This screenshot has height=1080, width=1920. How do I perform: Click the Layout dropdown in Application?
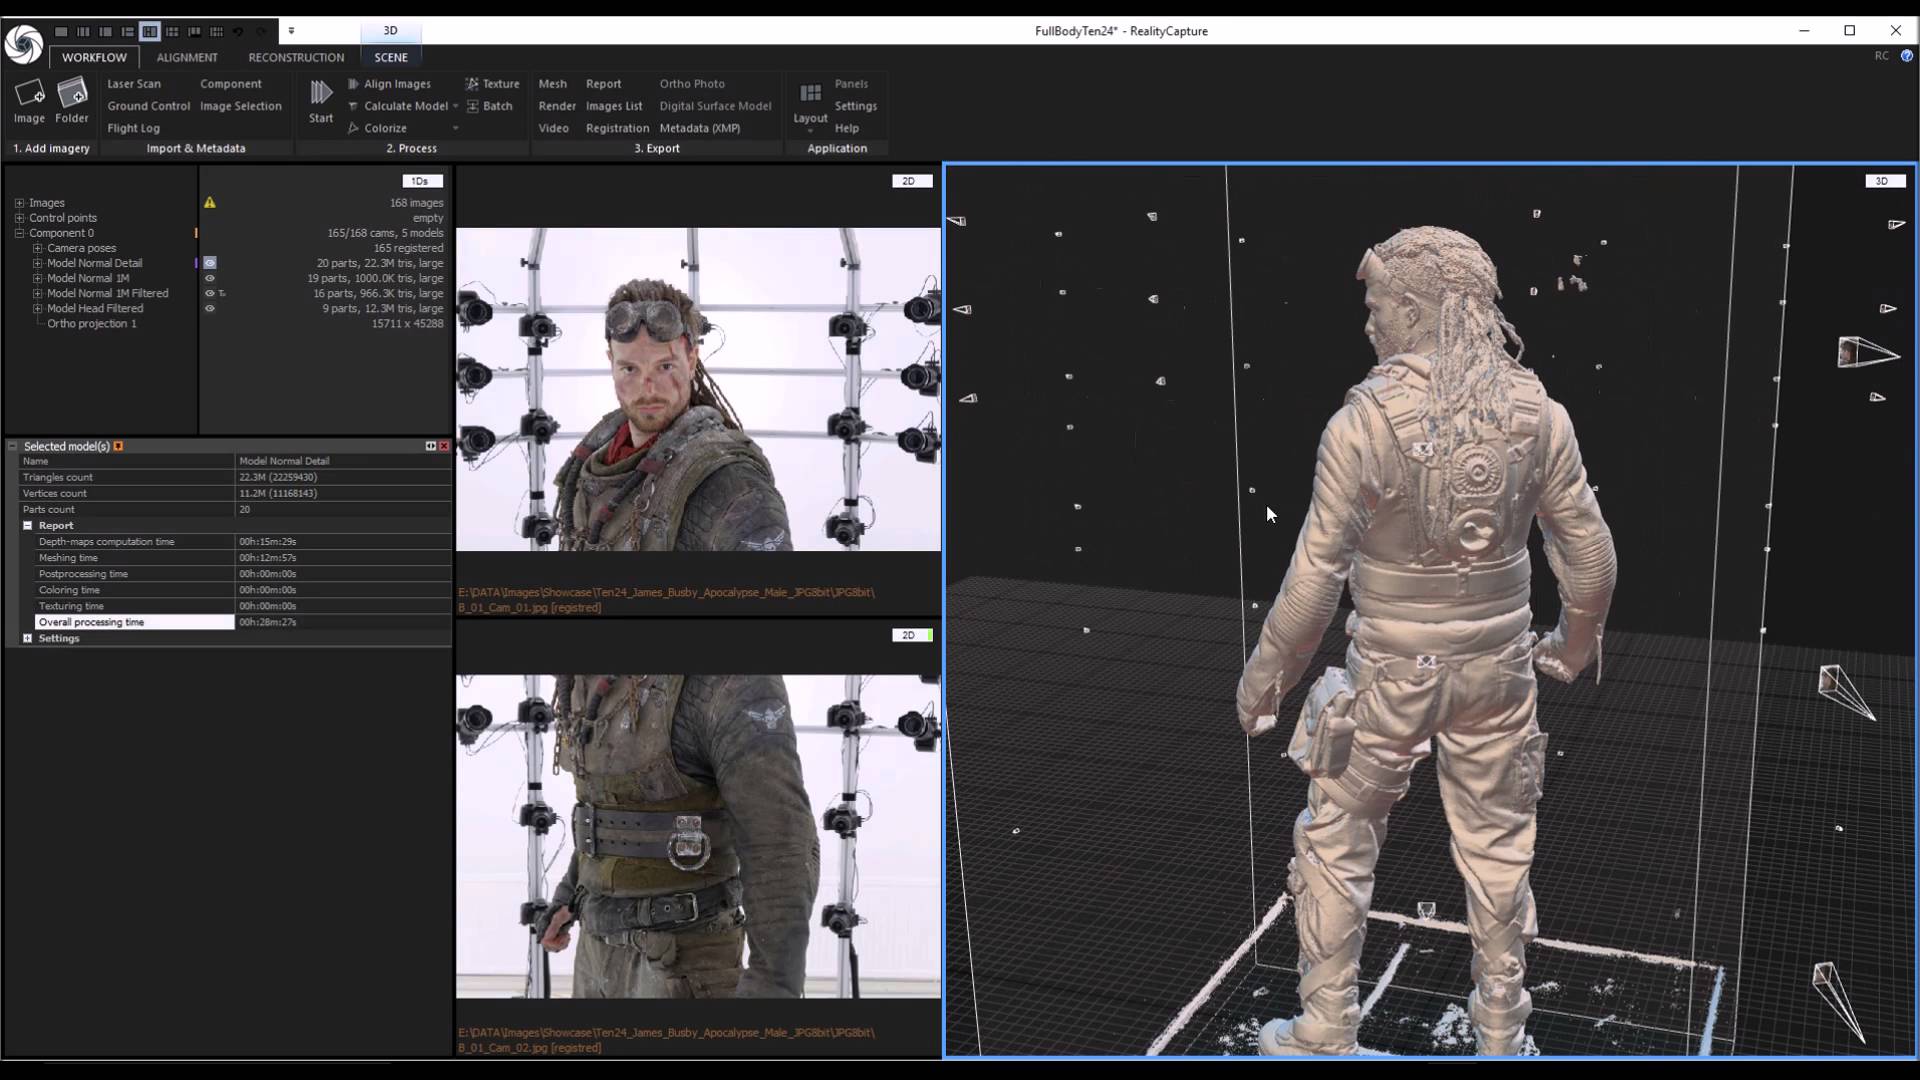[x=810, y=117]
